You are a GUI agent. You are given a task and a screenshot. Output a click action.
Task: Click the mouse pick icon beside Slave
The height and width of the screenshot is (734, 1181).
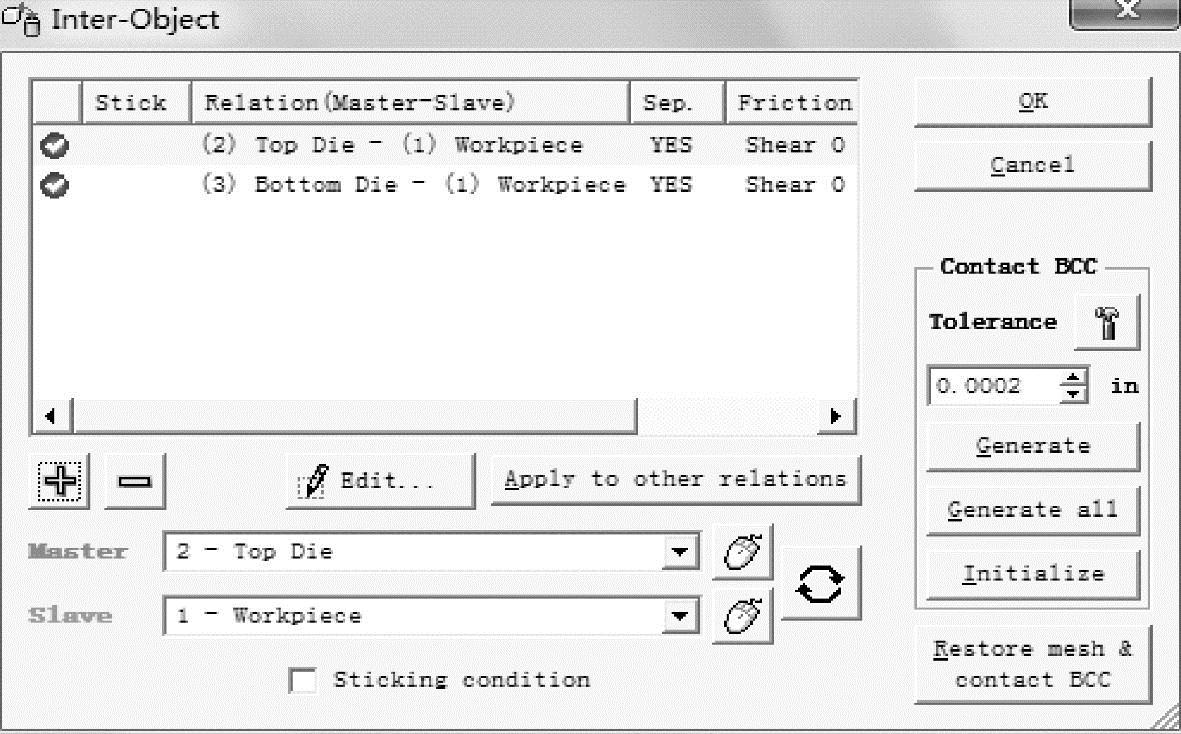(742, 616)
